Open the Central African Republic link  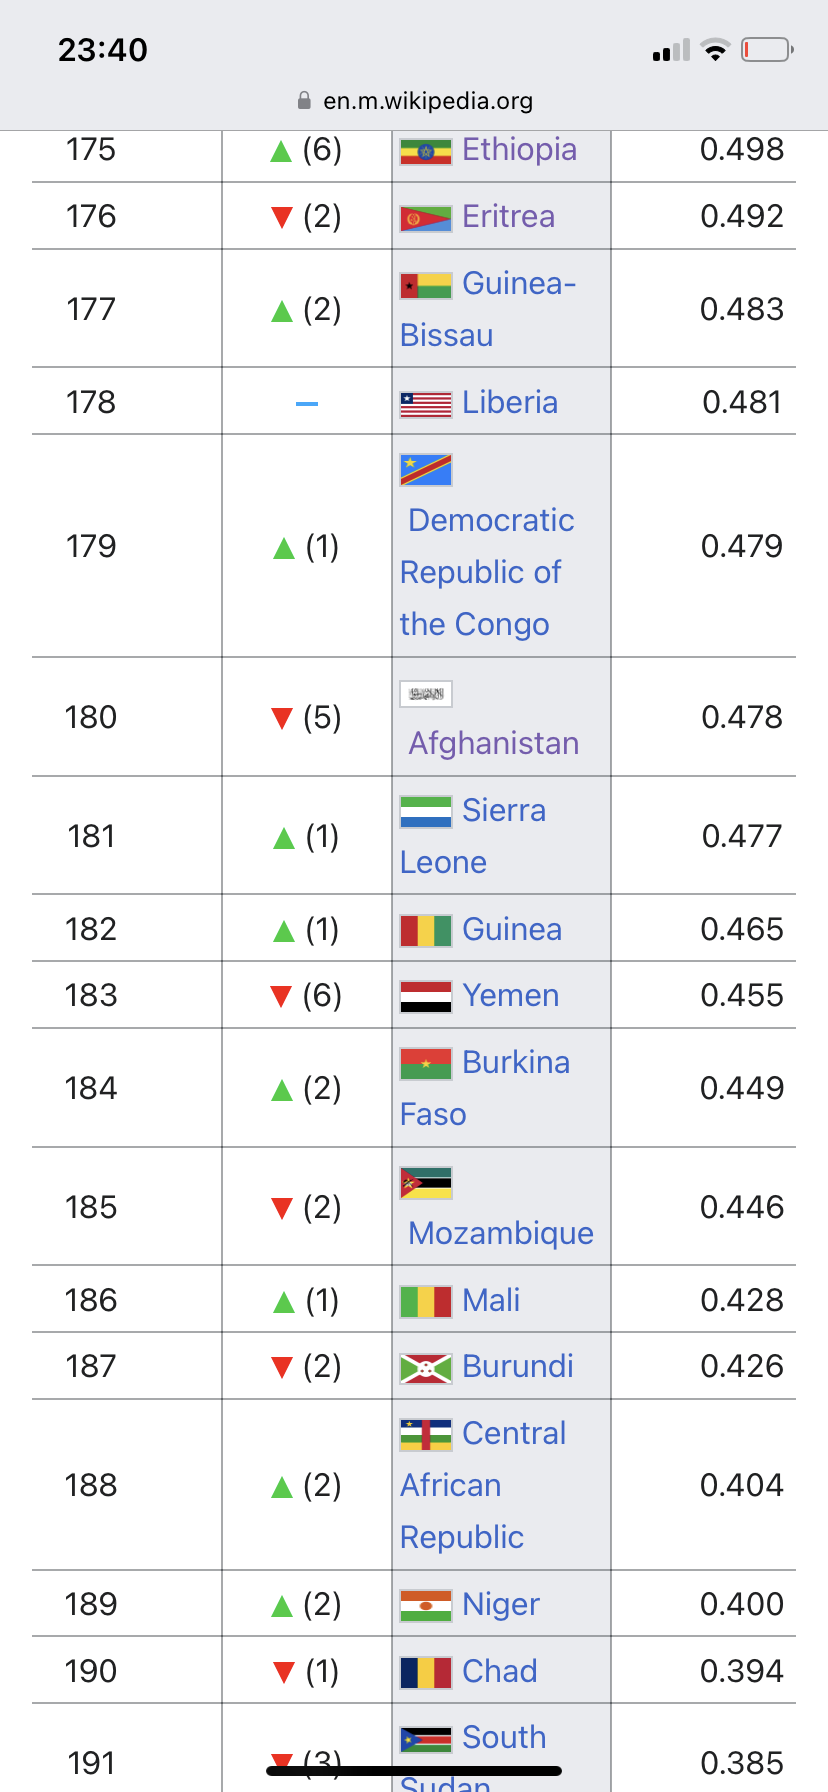pos(483,1485)
